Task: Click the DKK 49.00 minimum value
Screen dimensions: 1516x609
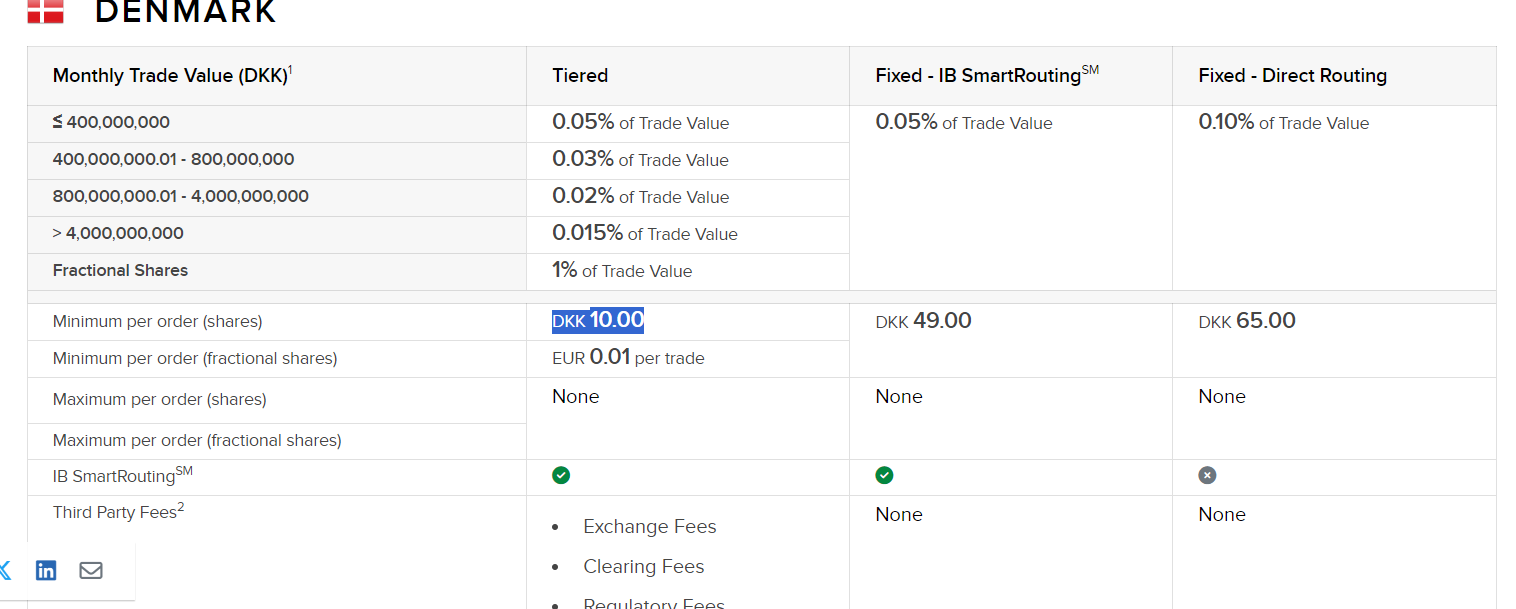Action: click(923, 321)
